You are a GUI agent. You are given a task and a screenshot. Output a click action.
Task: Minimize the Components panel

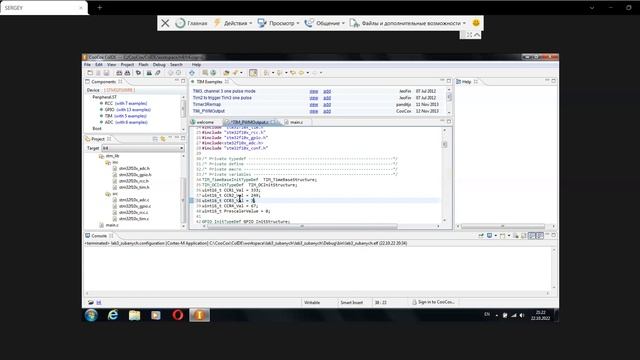click(x=176, y=81)
